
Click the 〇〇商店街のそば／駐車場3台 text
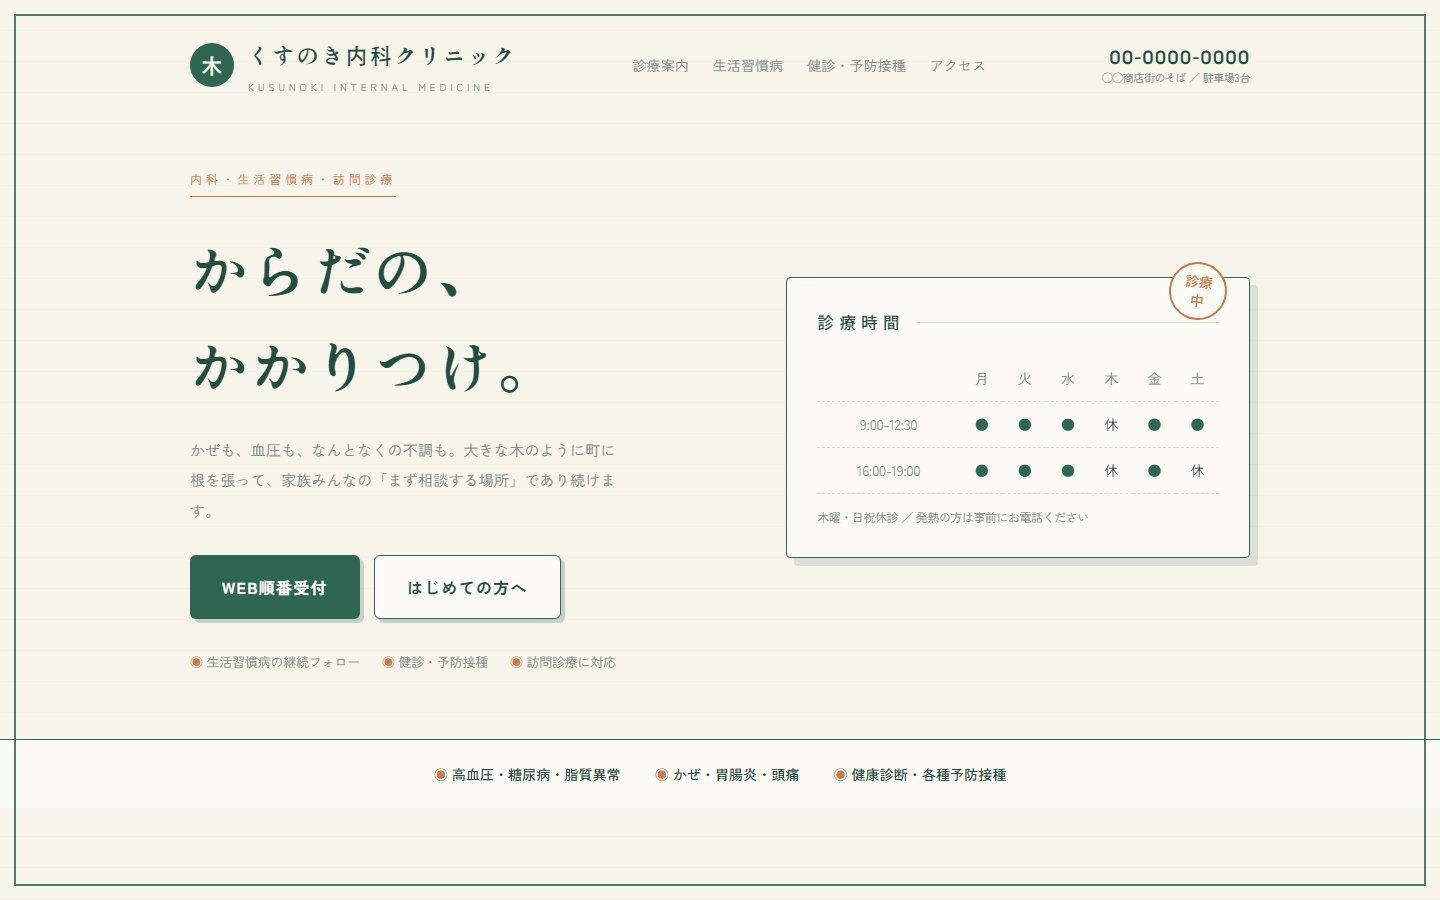click(1176, 78)
